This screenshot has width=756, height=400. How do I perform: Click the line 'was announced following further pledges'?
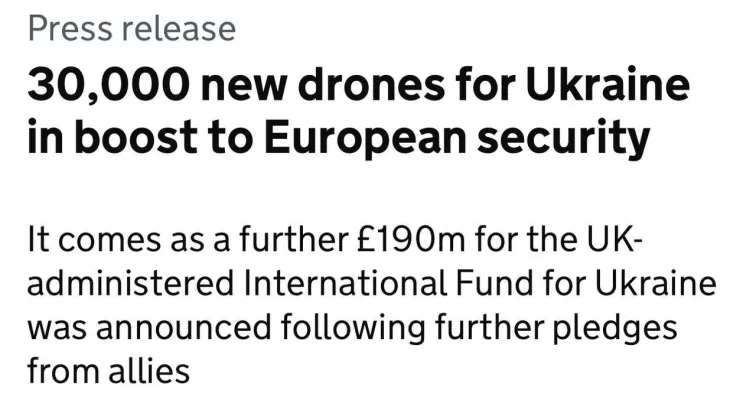352,330
